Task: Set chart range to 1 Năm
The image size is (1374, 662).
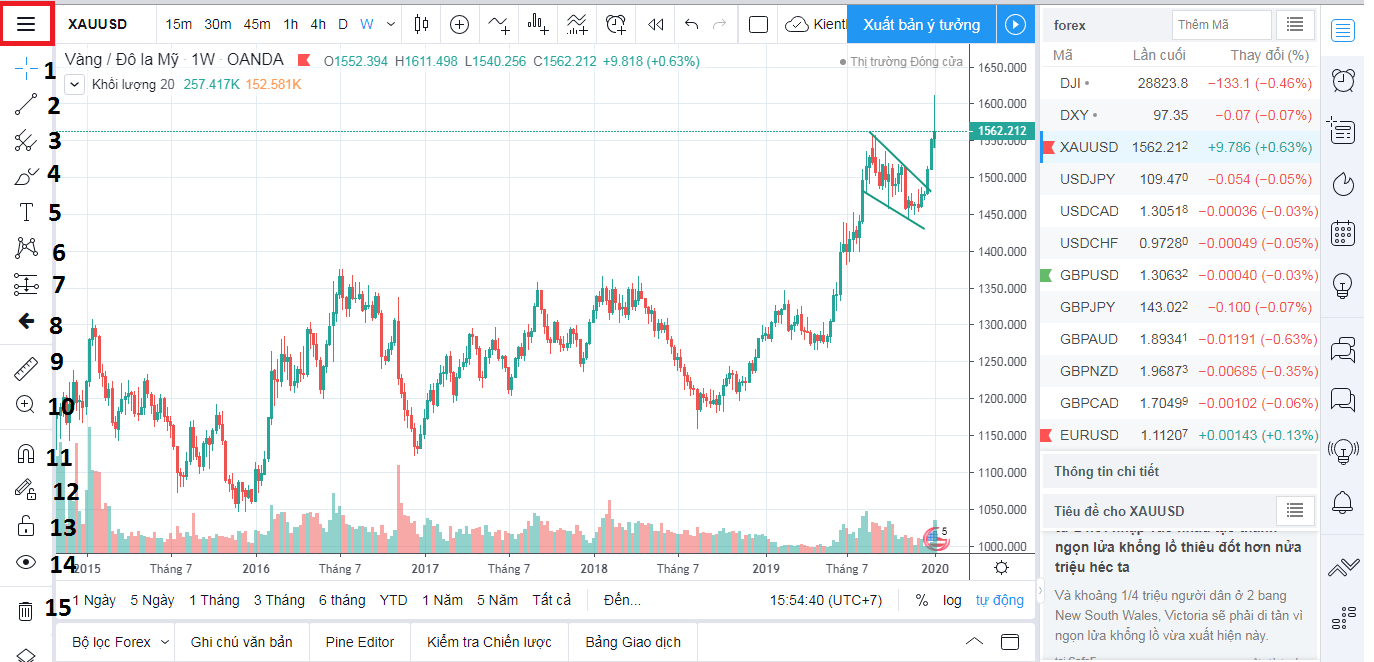Action: point(442,600)
